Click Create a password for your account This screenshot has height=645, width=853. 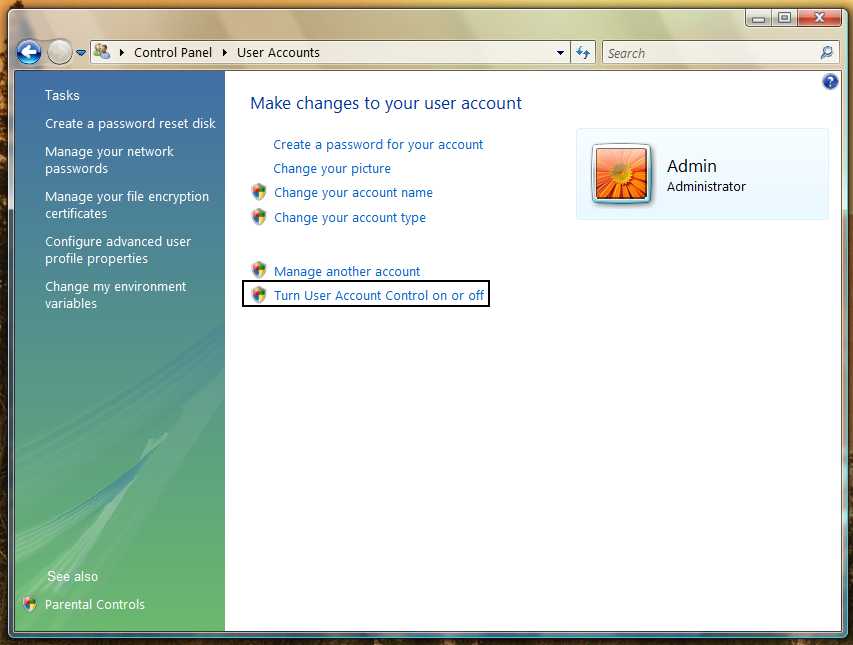(x=378, y=145)
